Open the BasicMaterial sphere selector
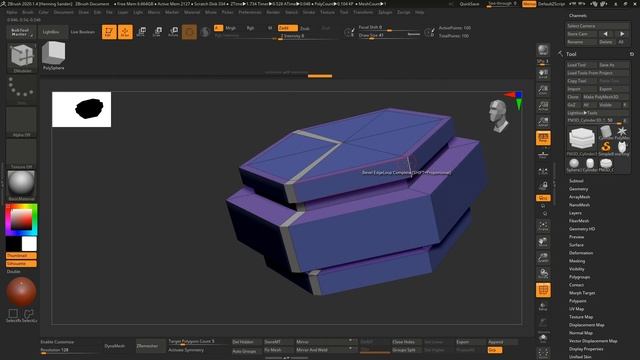This screenshot has width=640, height=360. [21, 185]
